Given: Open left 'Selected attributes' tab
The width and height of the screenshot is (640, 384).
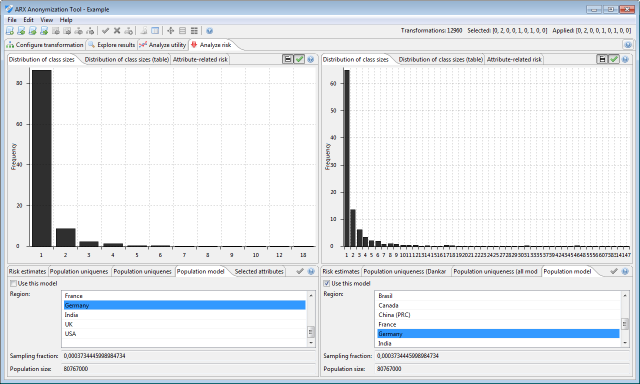Looking at the screenshot, I should [259, 271].
